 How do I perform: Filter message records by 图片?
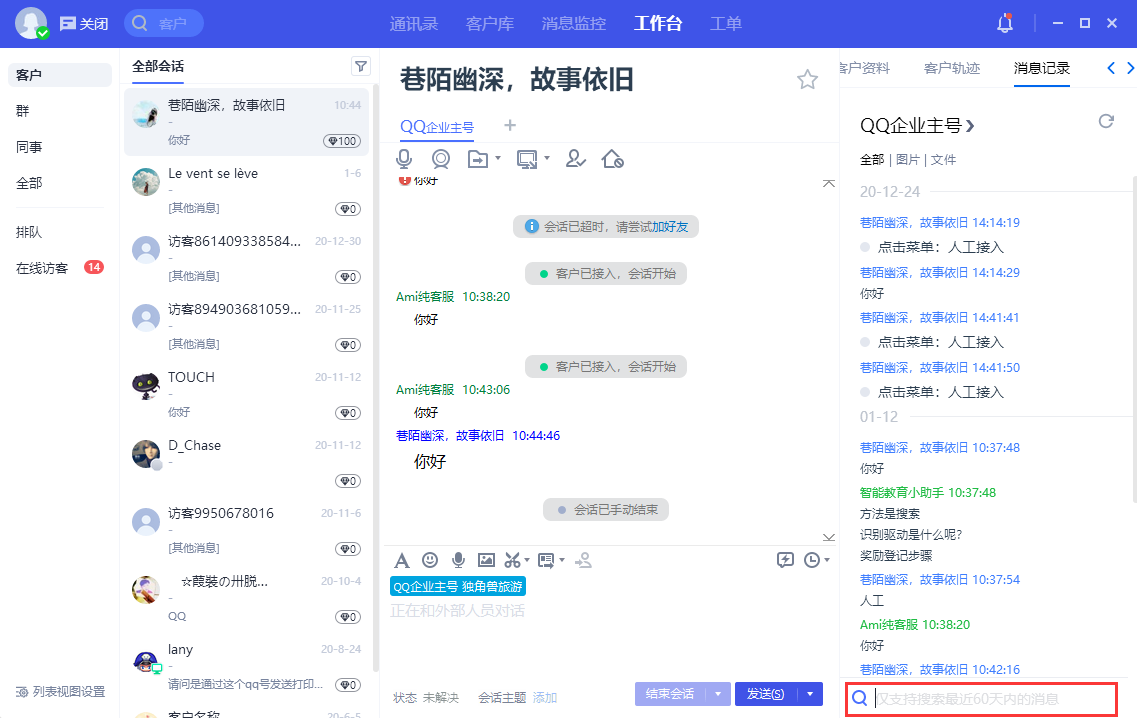coord(908,160)
